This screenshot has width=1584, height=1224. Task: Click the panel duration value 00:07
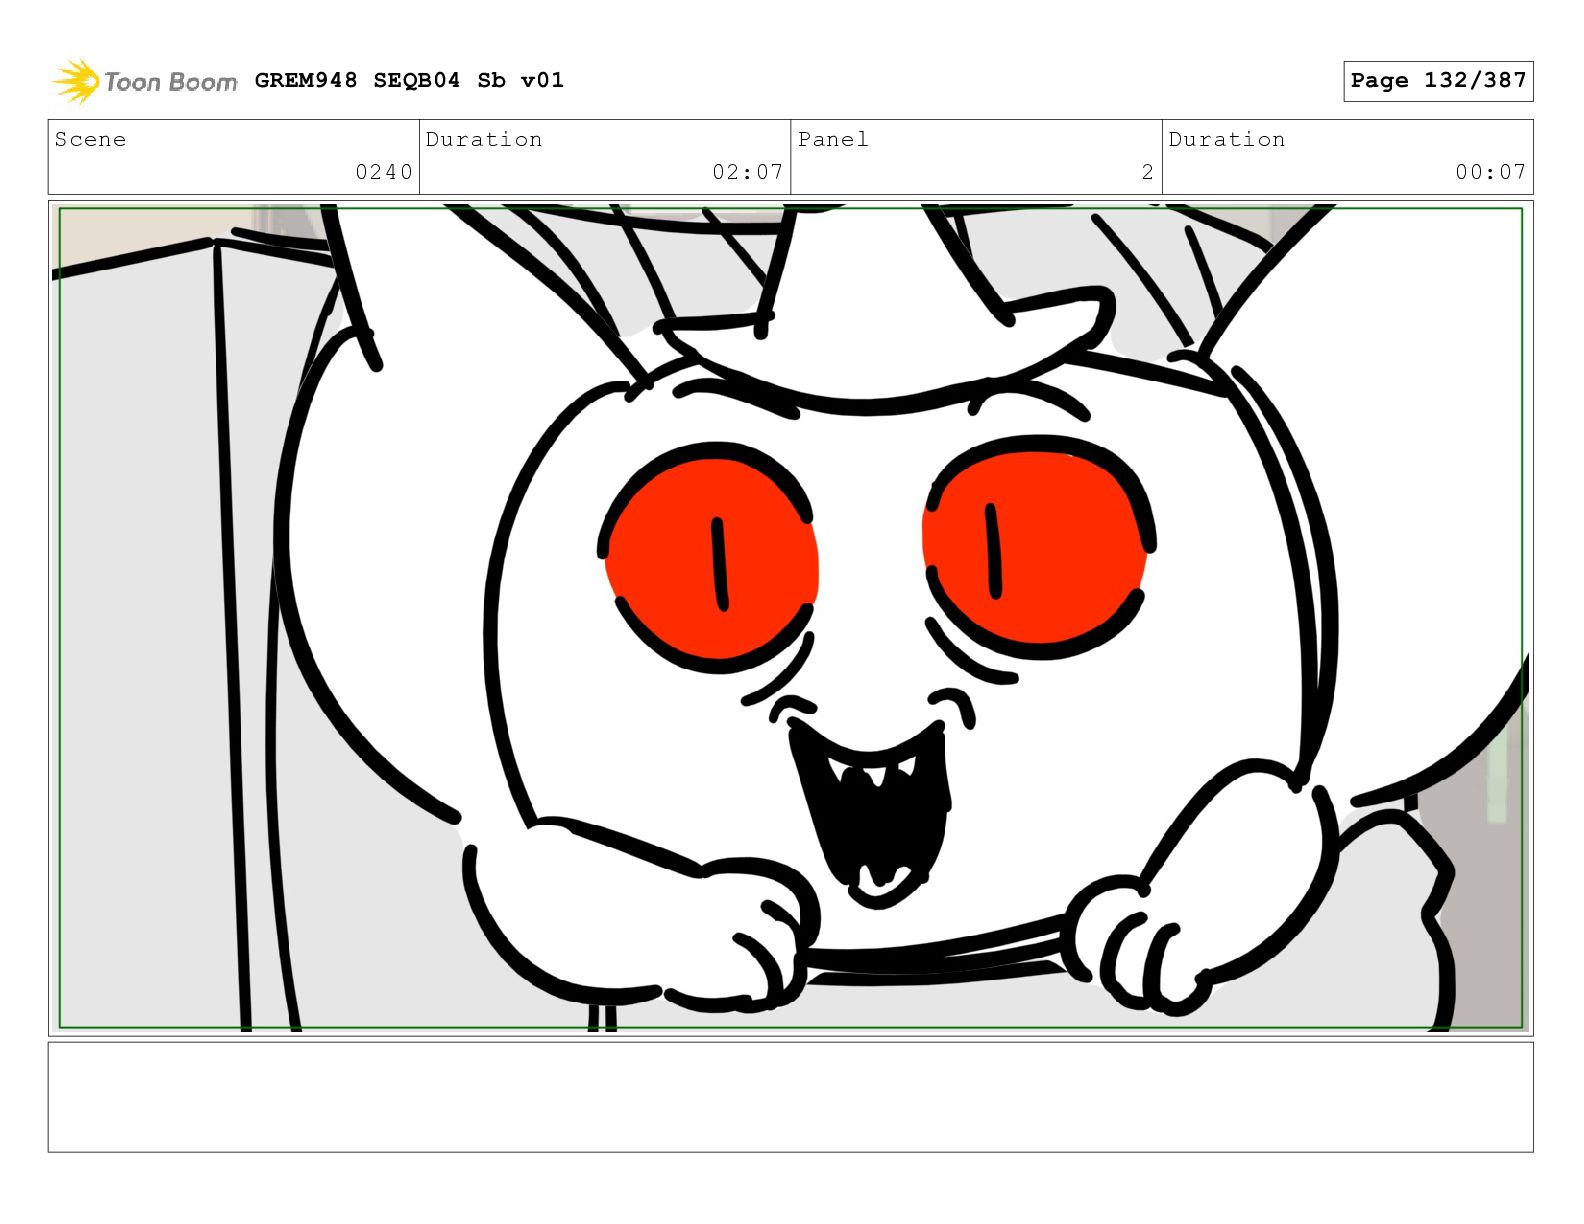tap(1490, 172)
